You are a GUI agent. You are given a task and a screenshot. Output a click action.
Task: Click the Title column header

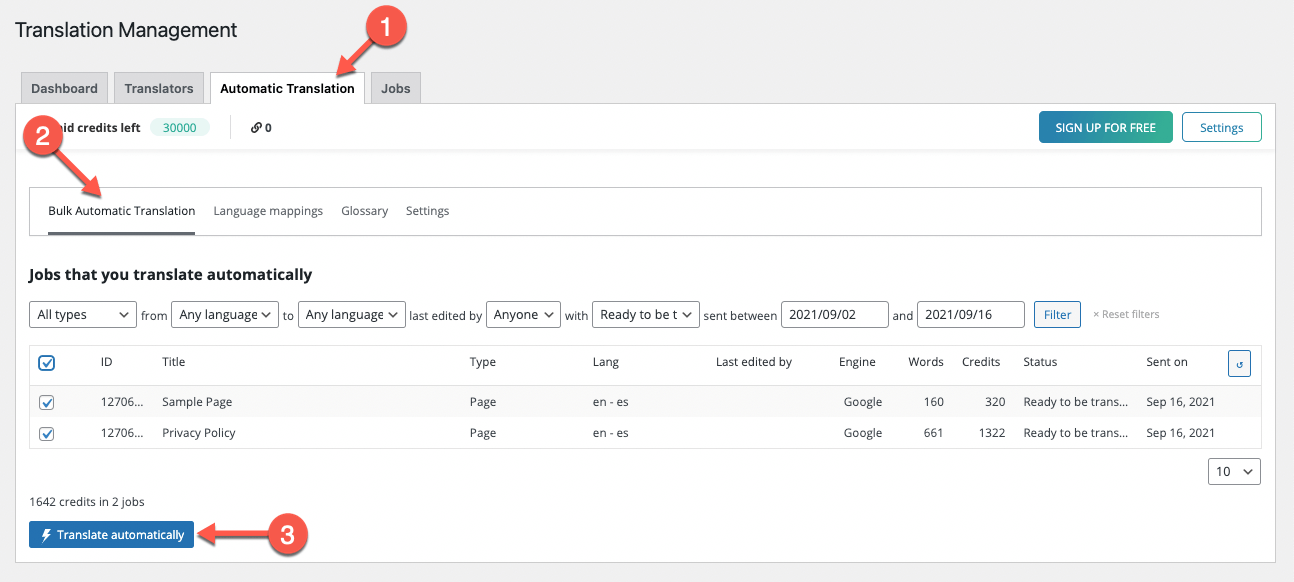point(174,362)
